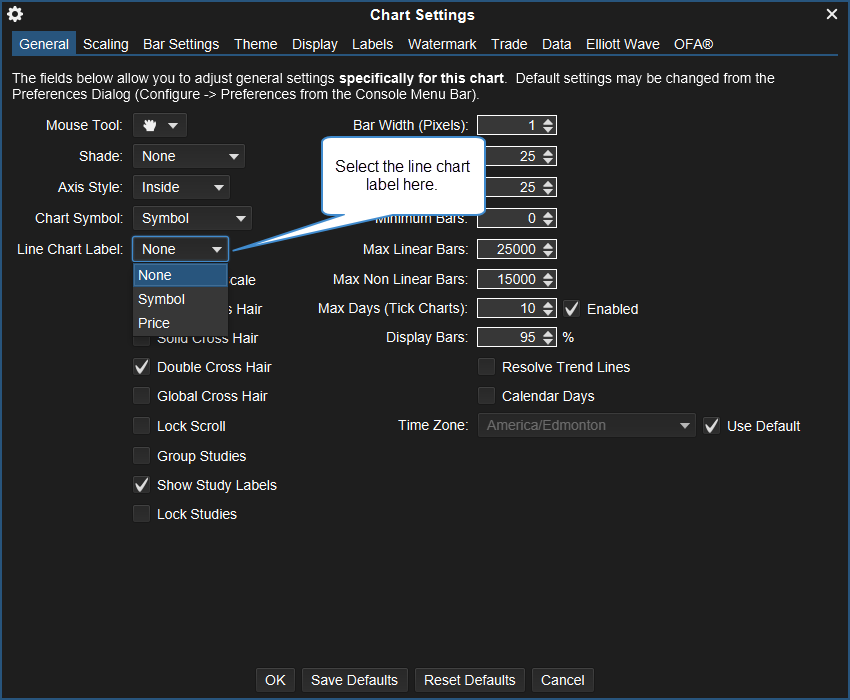
Task: Disable the Double Cross Hair checkbox
Action: tap(142, 367)
